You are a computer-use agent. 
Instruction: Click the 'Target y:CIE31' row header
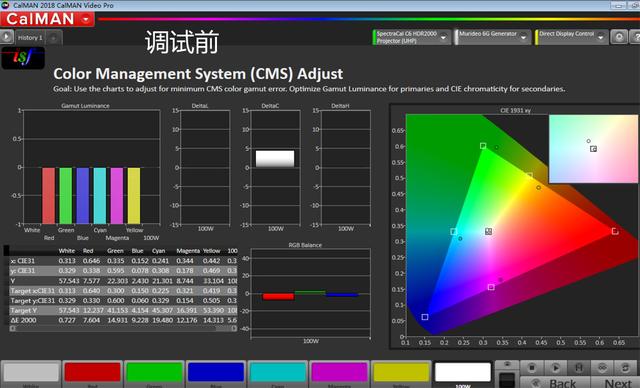click(33, 300)
